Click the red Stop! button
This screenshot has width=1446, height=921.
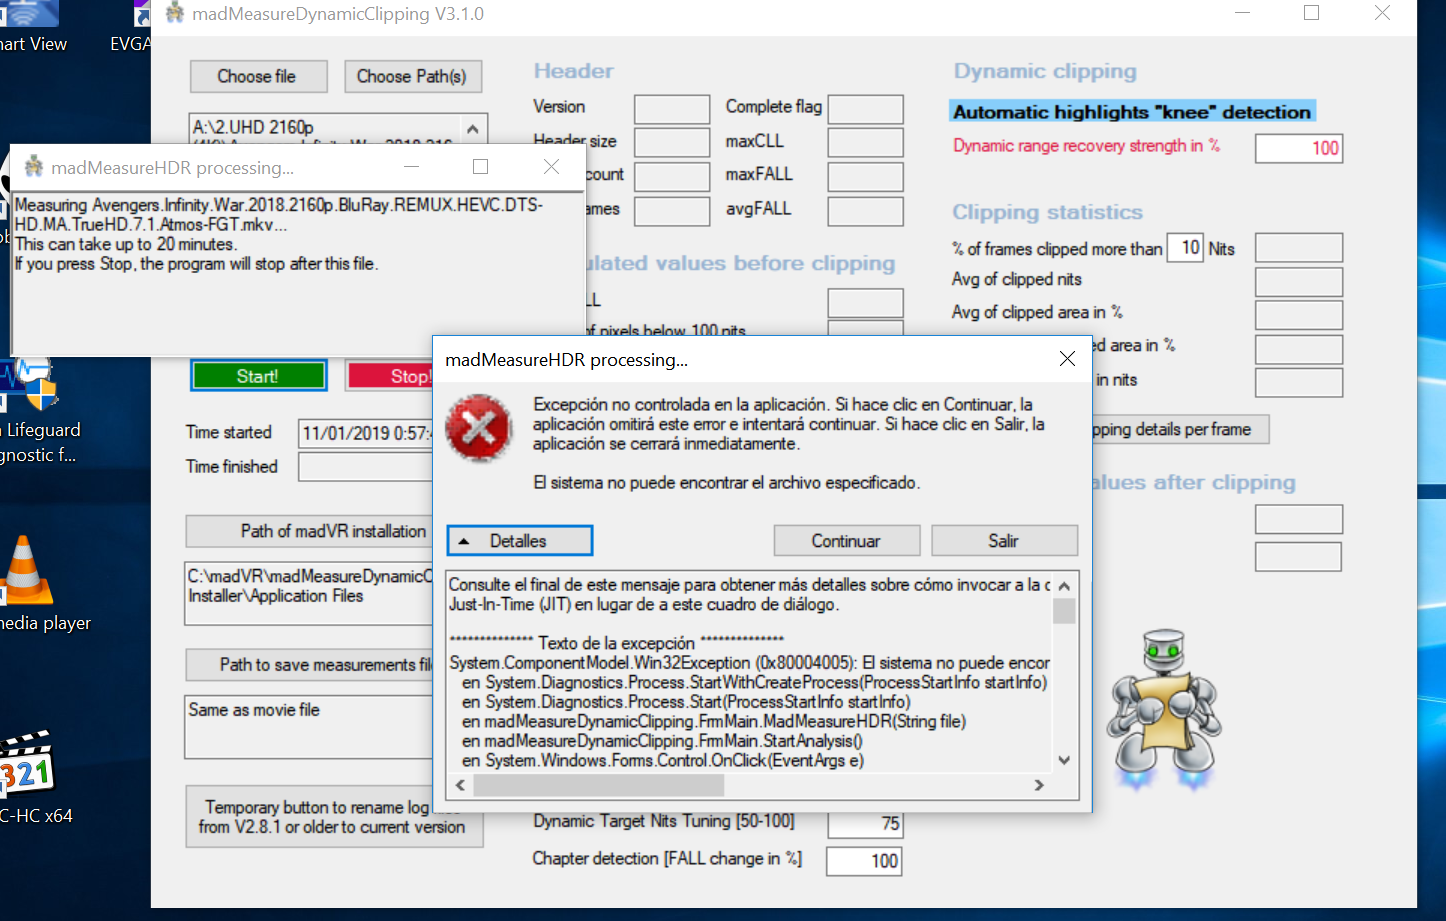coord(390,376)
